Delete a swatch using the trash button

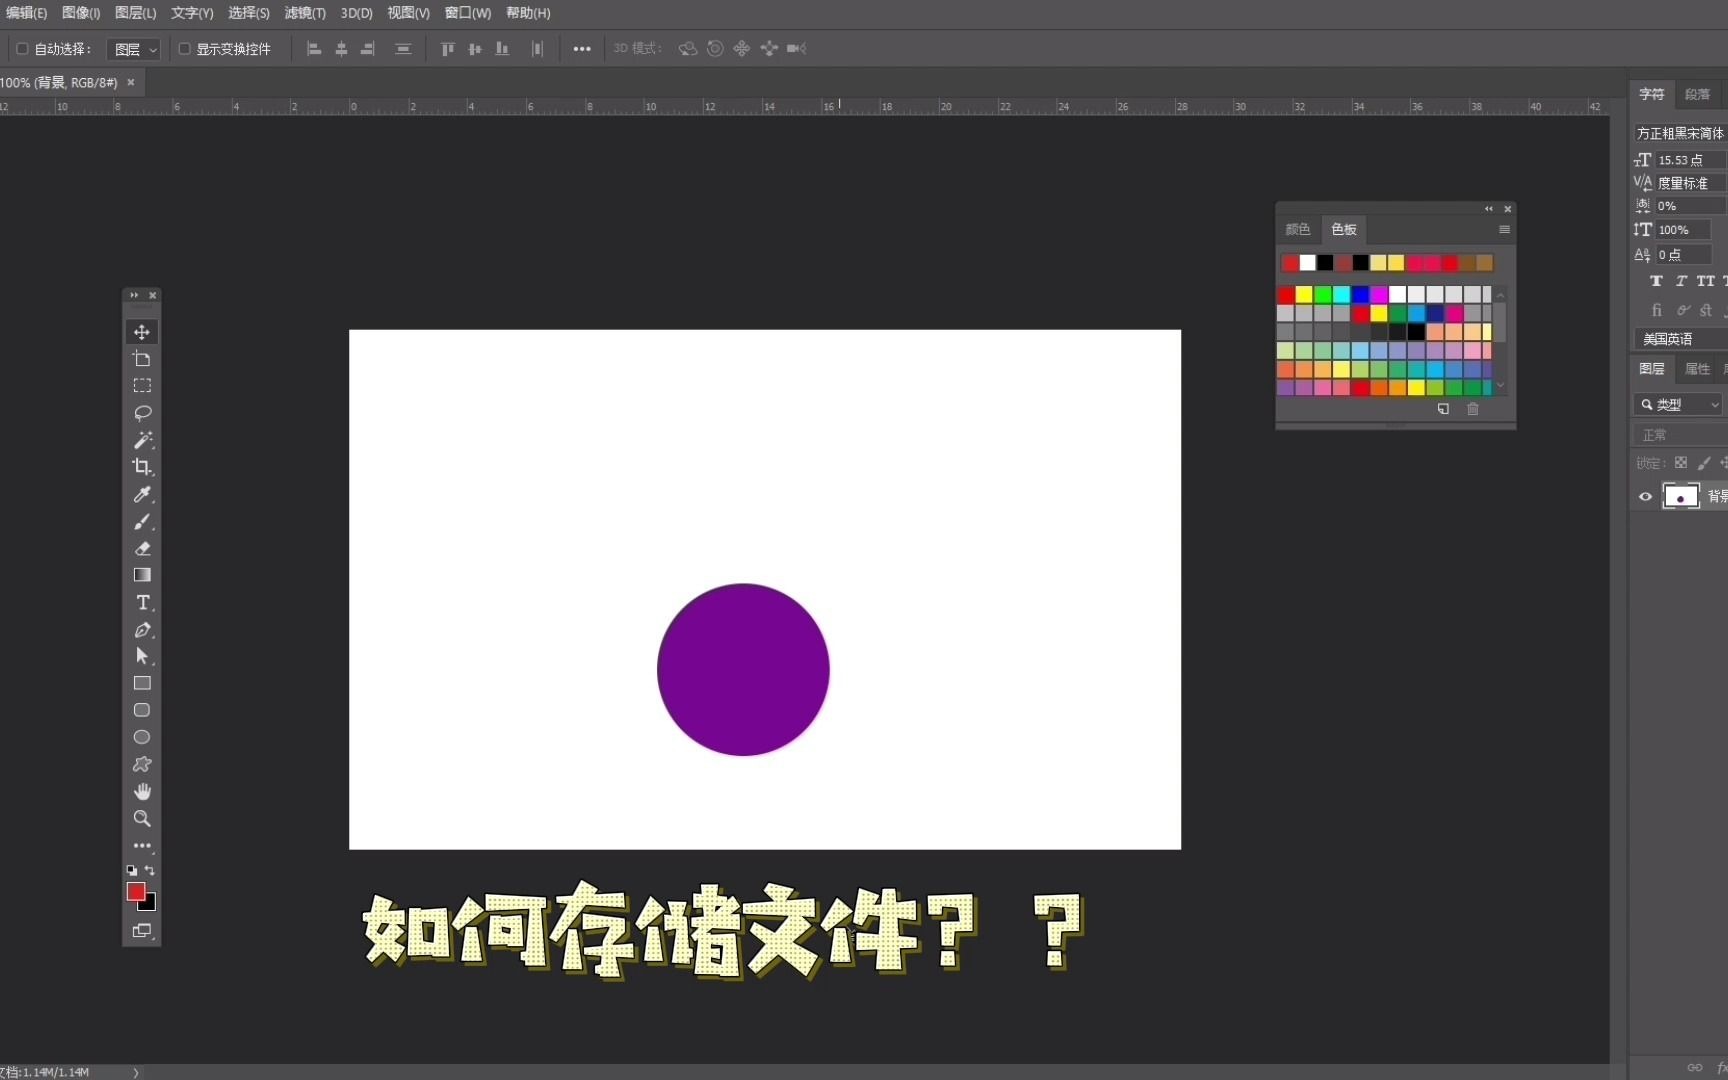click(1473, 409)
